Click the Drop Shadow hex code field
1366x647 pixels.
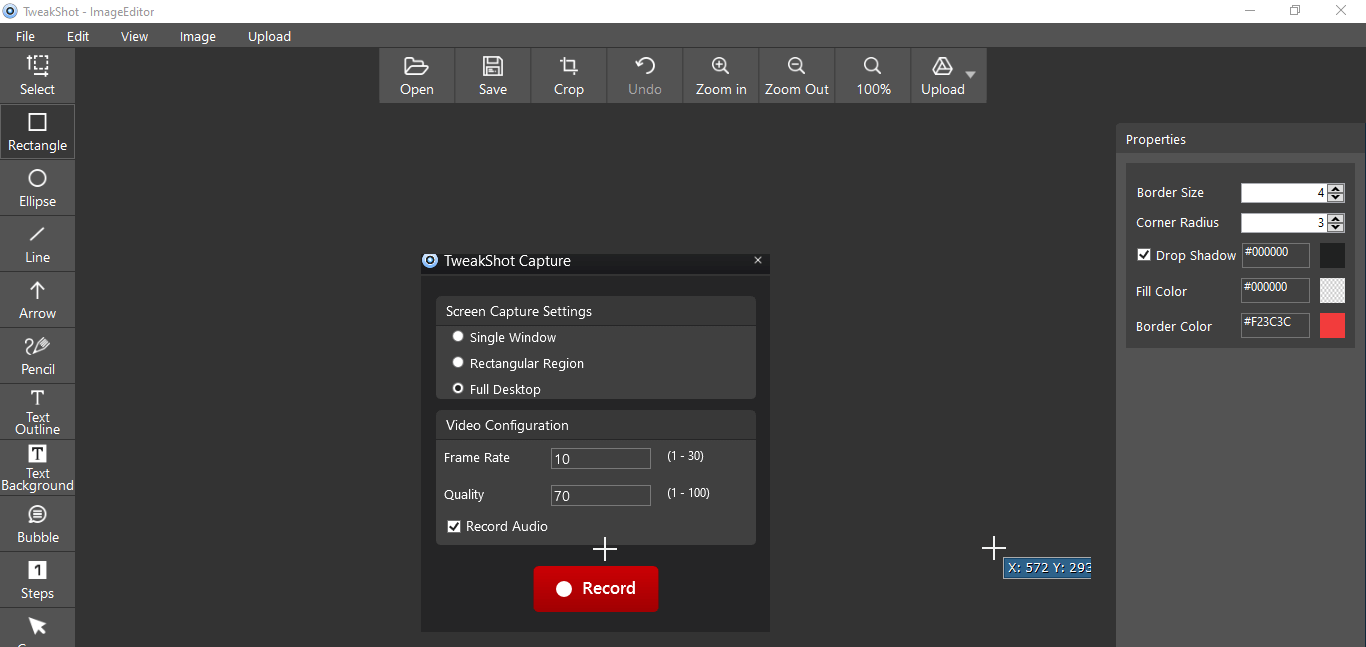[x=1275, y=255]
